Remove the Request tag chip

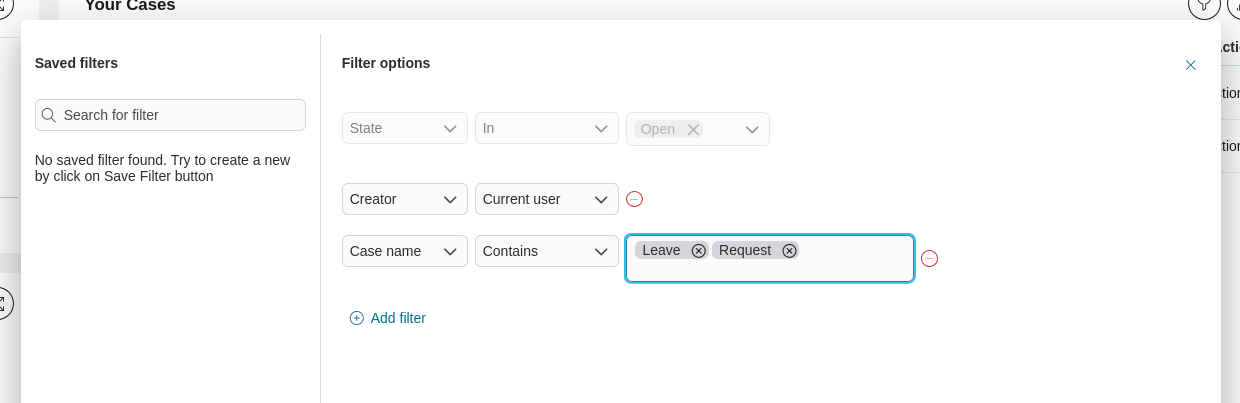point(789,250)
